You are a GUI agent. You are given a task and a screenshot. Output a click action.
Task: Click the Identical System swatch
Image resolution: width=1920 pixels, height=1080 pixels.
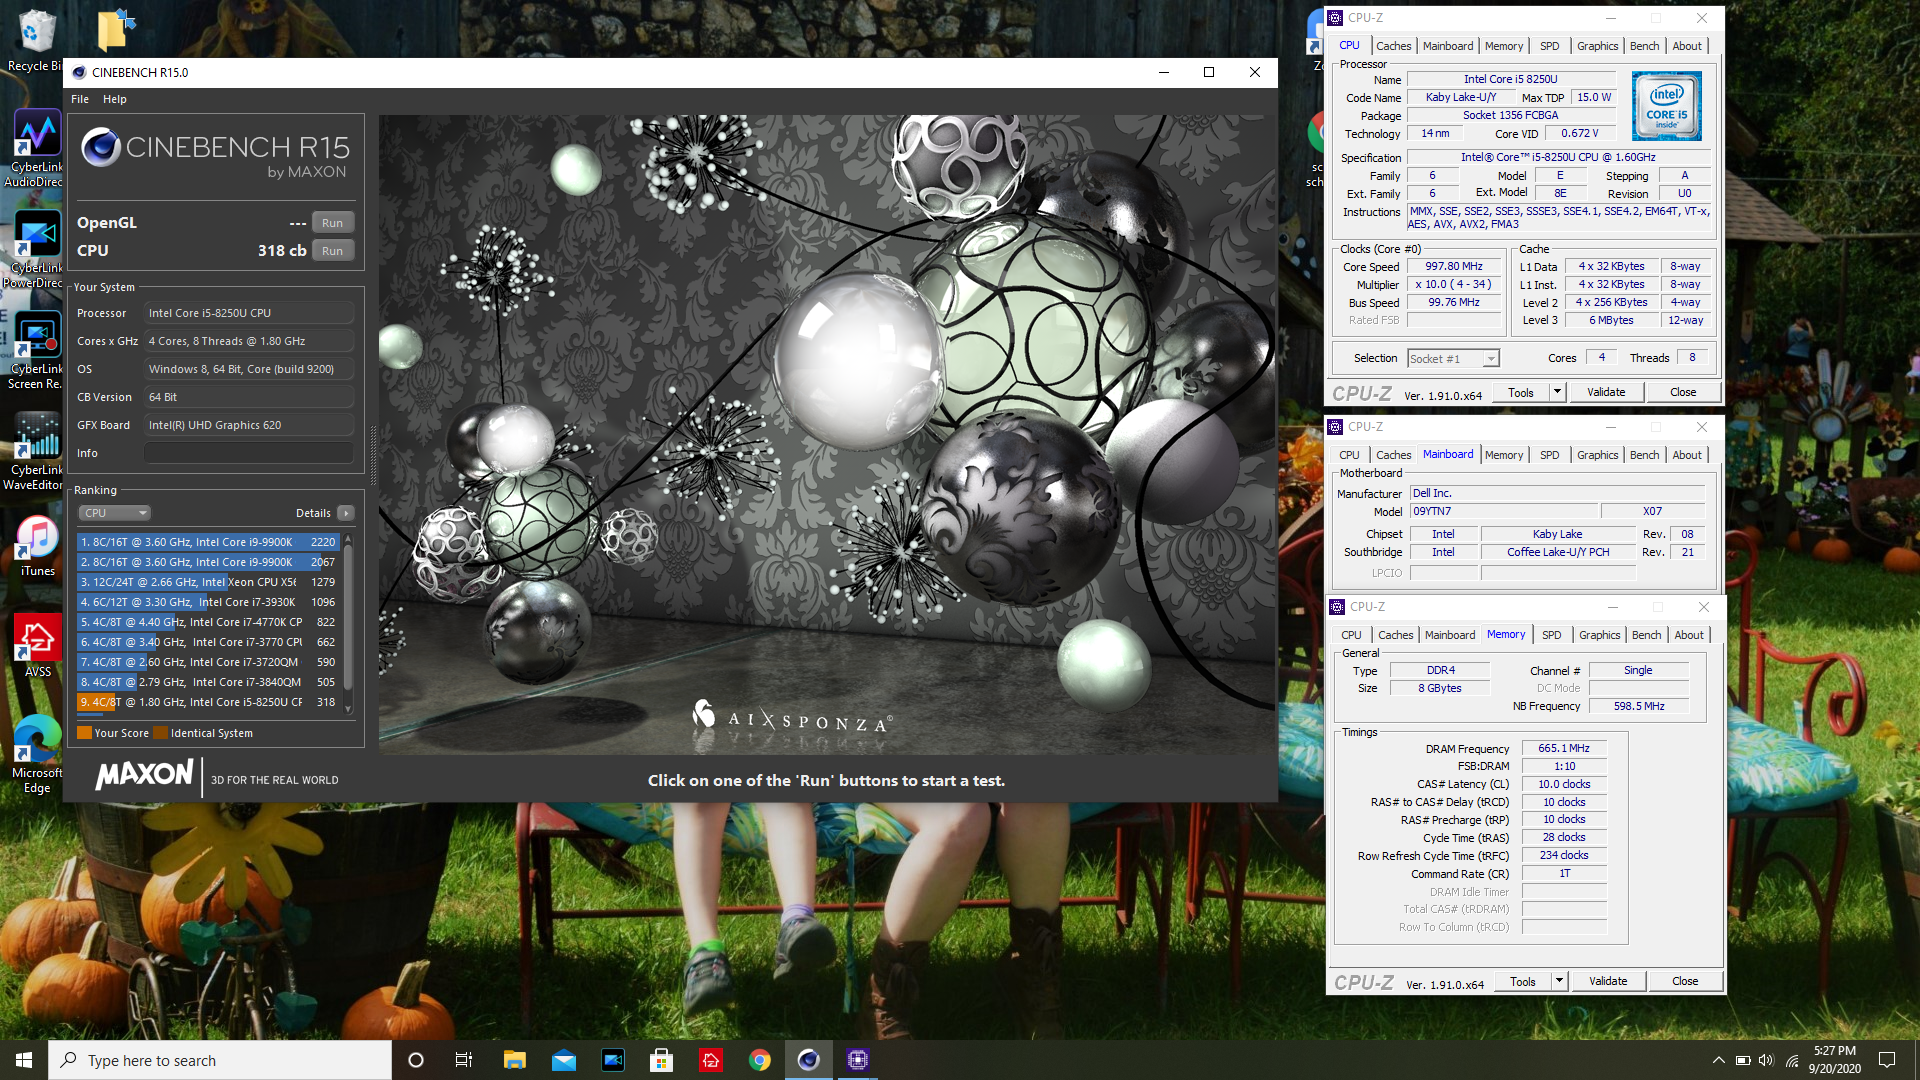click(161, 733)
